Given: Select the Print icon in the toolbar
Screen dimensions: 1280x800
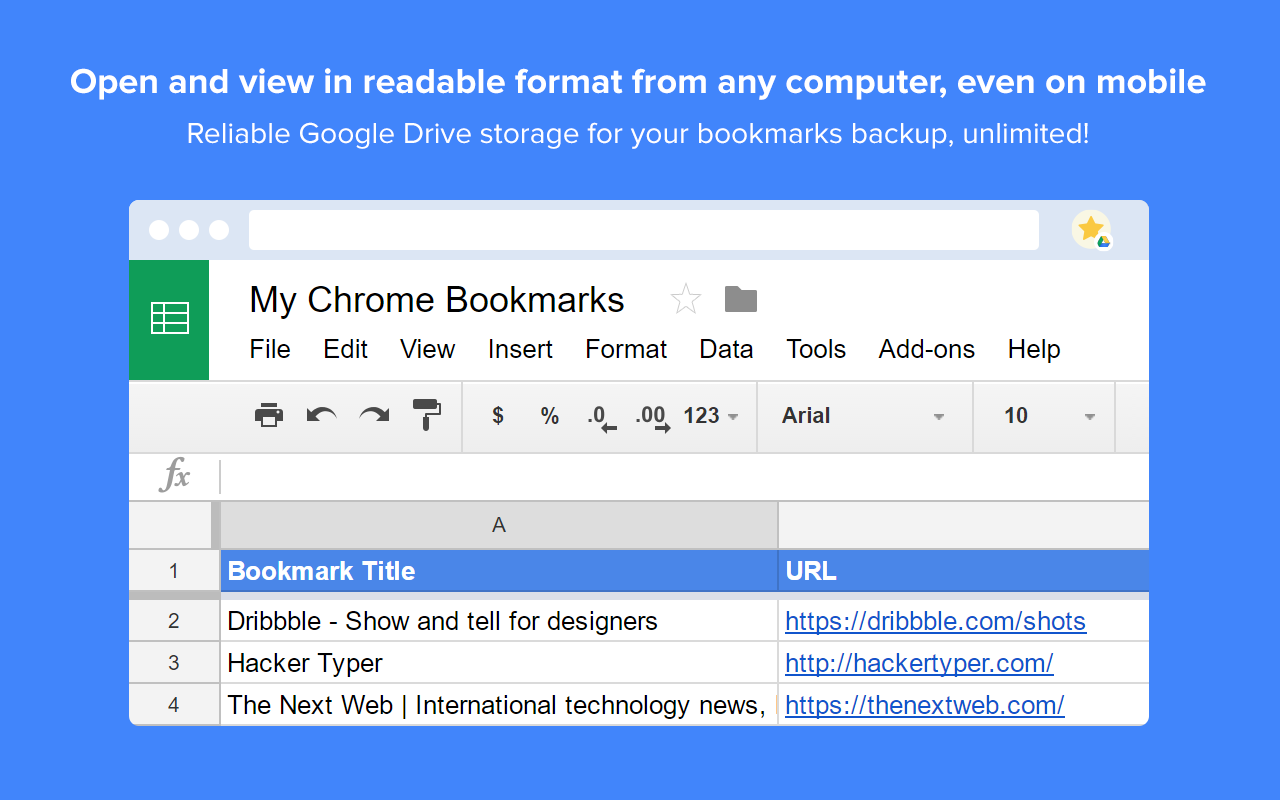Looking at the screenshot, I should 268,415.
